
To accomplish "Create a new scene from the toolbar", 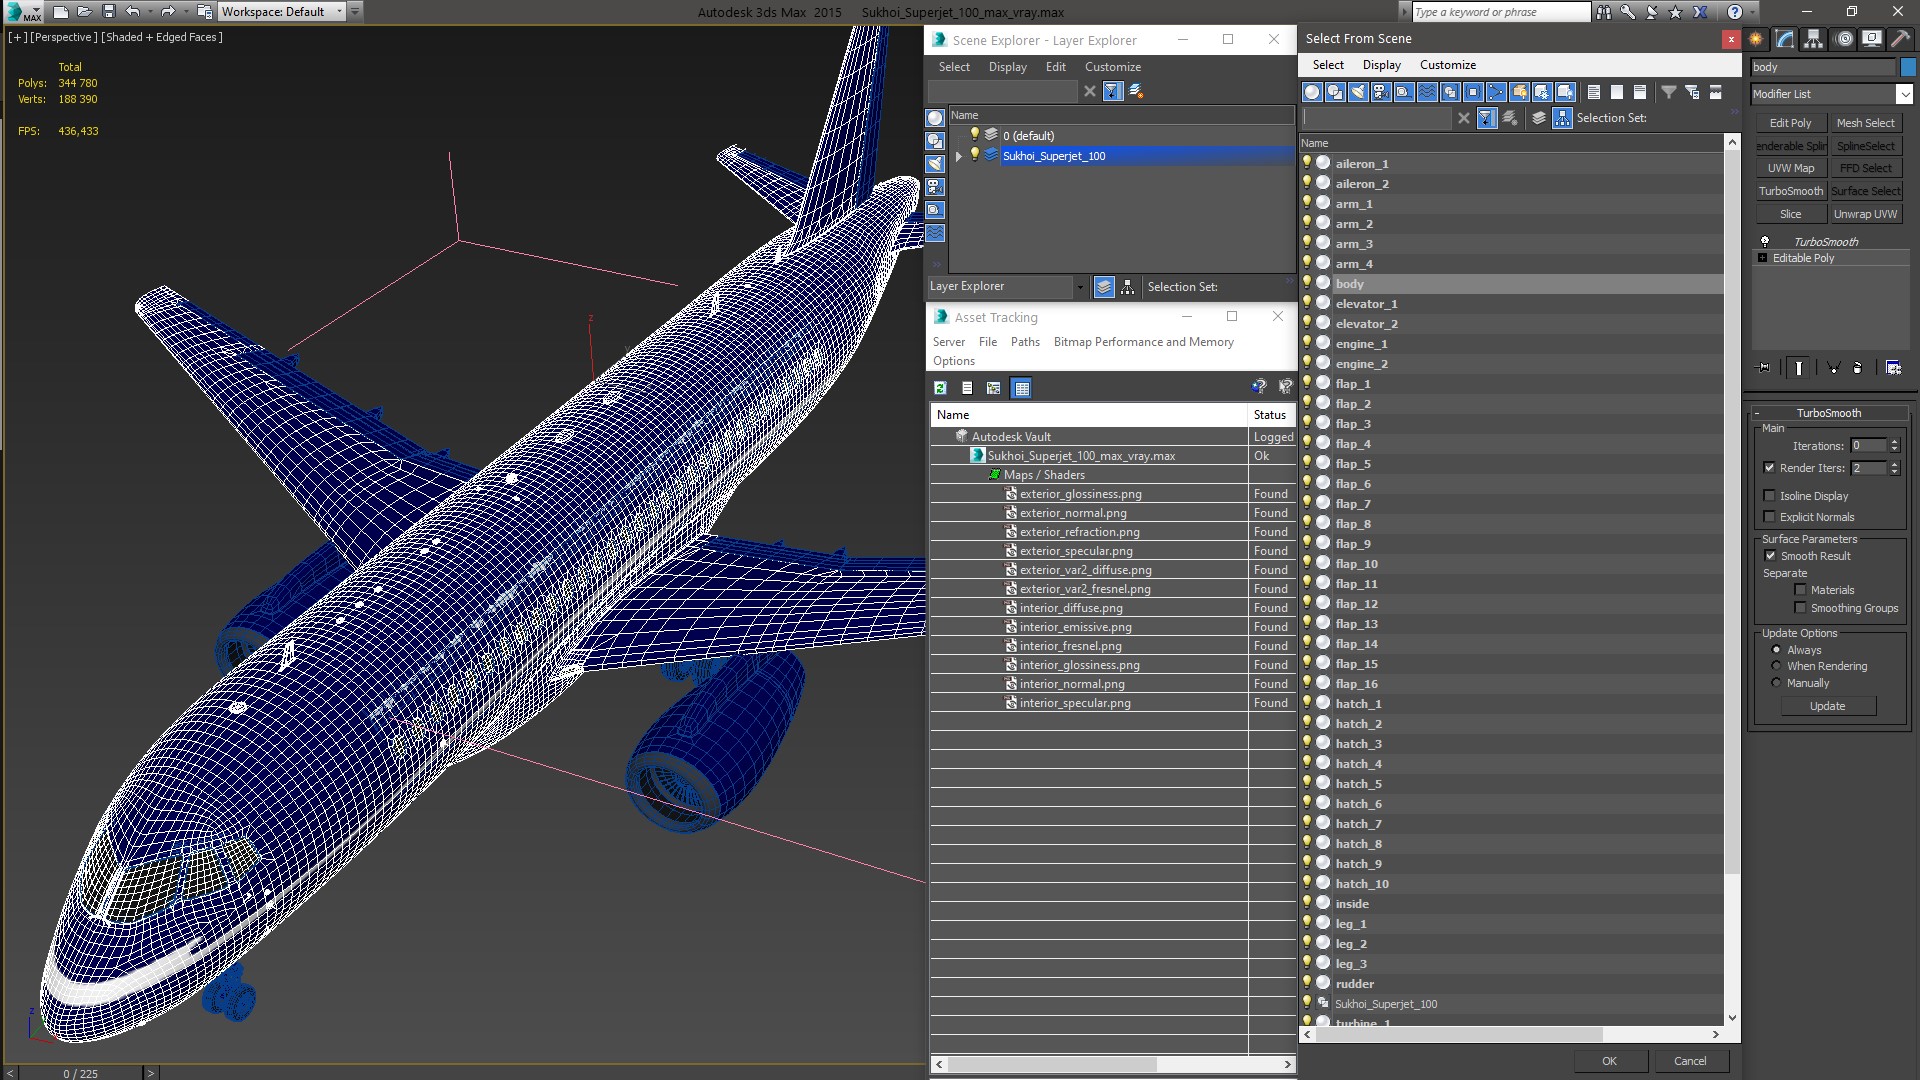I will 60,12.
